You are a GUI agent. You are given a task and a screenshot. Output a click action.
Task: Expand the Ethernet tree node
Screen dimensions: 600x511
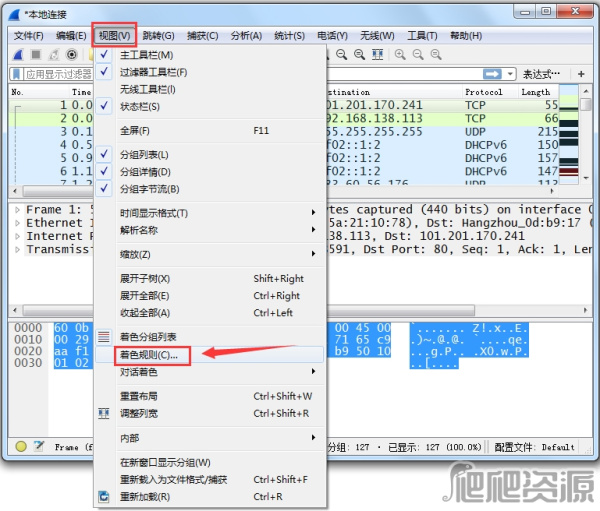tap(17, 223)
